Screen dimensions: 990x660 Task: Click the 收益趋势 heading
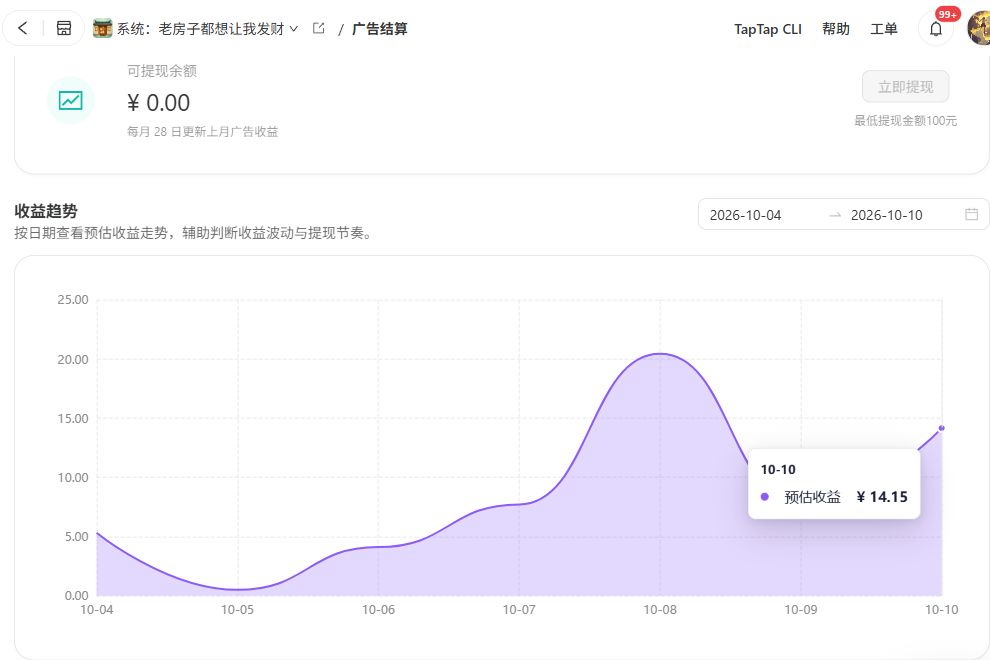click(46, 211)
